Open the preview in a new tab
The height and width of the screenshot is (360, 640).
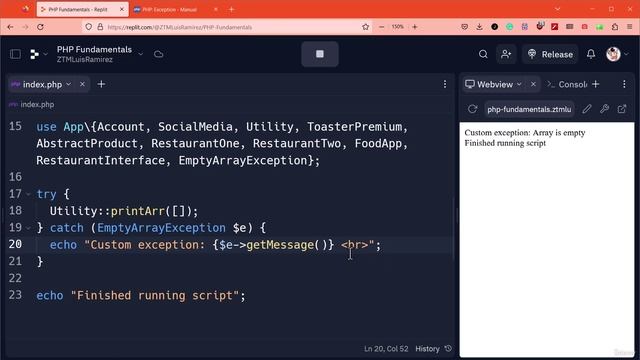point(622,109)
